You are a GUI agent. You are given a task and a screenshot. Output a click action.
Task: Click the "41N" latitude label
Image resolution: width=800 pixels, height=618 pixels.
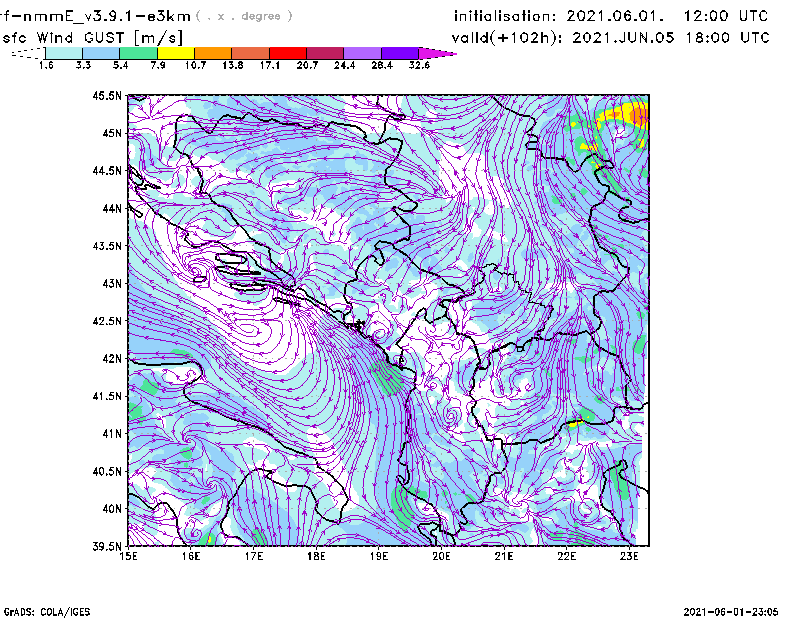[112, 434]
